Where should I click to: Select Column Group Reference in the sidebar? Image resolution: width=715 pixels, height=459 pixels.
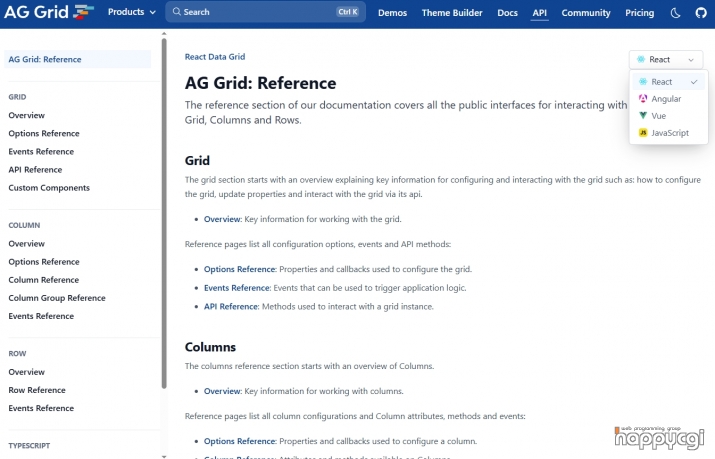[x=57, y=298]
